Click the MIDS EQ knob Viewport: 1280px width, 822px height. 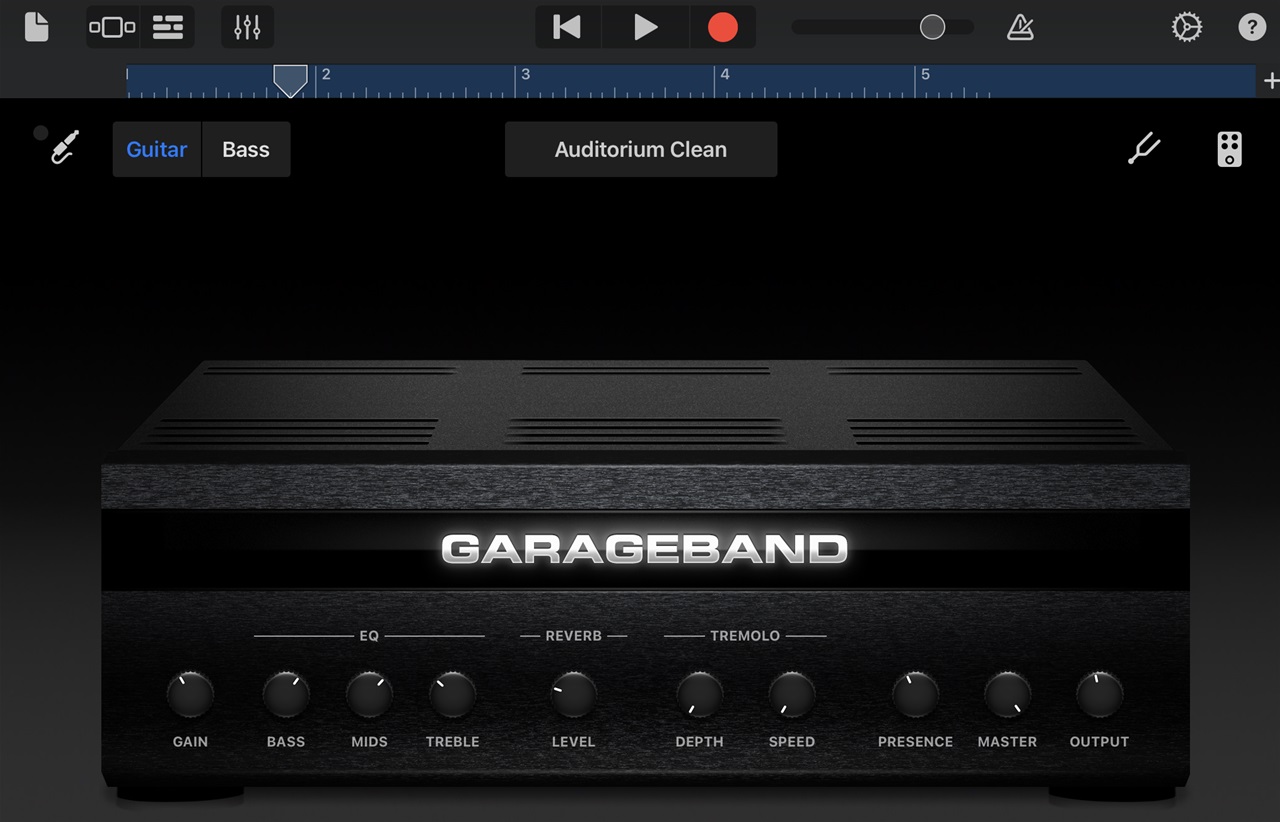click(x=369, y=695)
